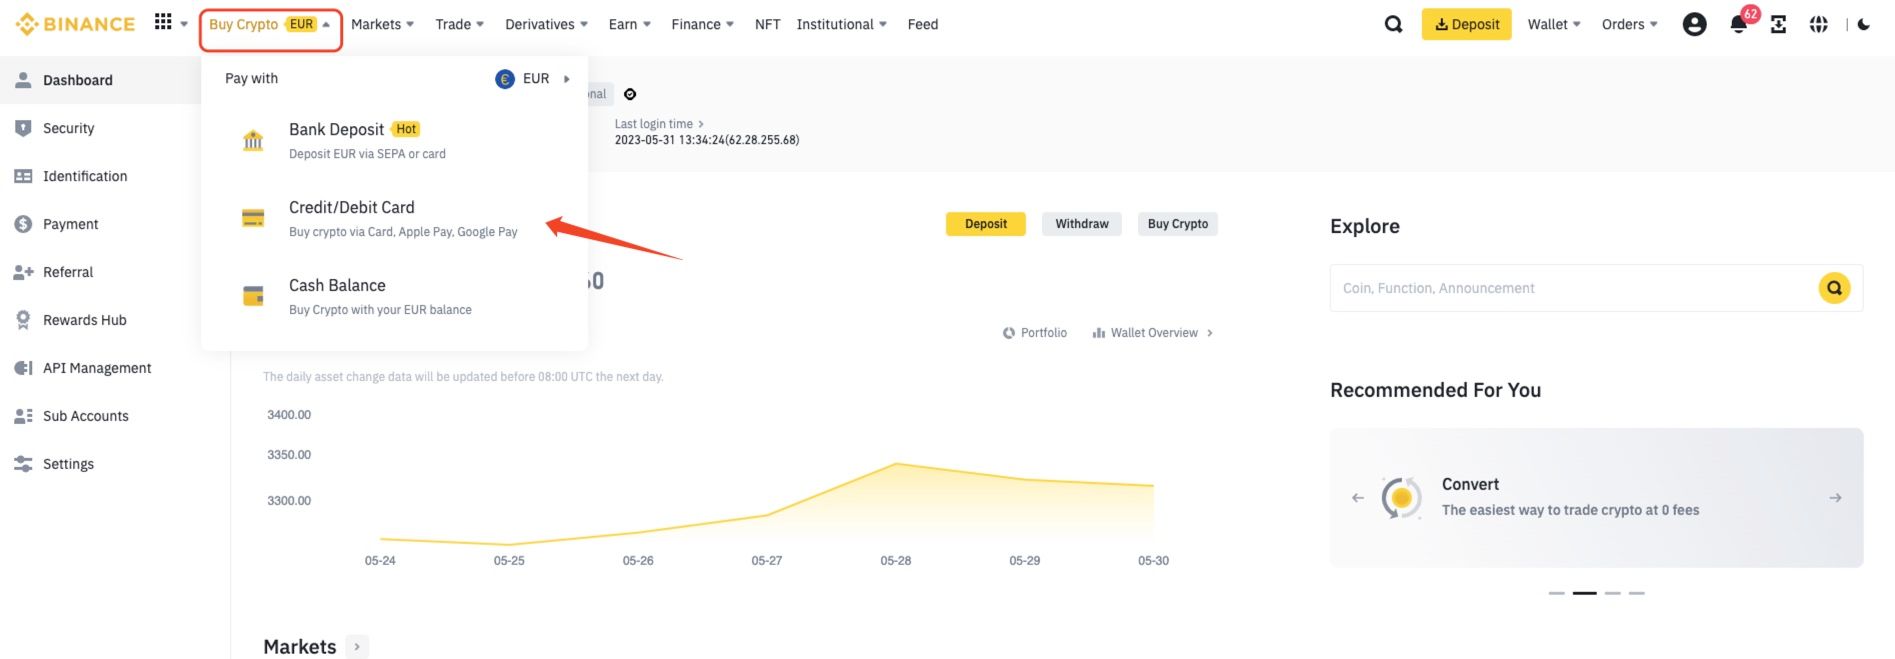Open notifications bell with 62 badge
The image size is (1895, 659).
click(1738, 24)
